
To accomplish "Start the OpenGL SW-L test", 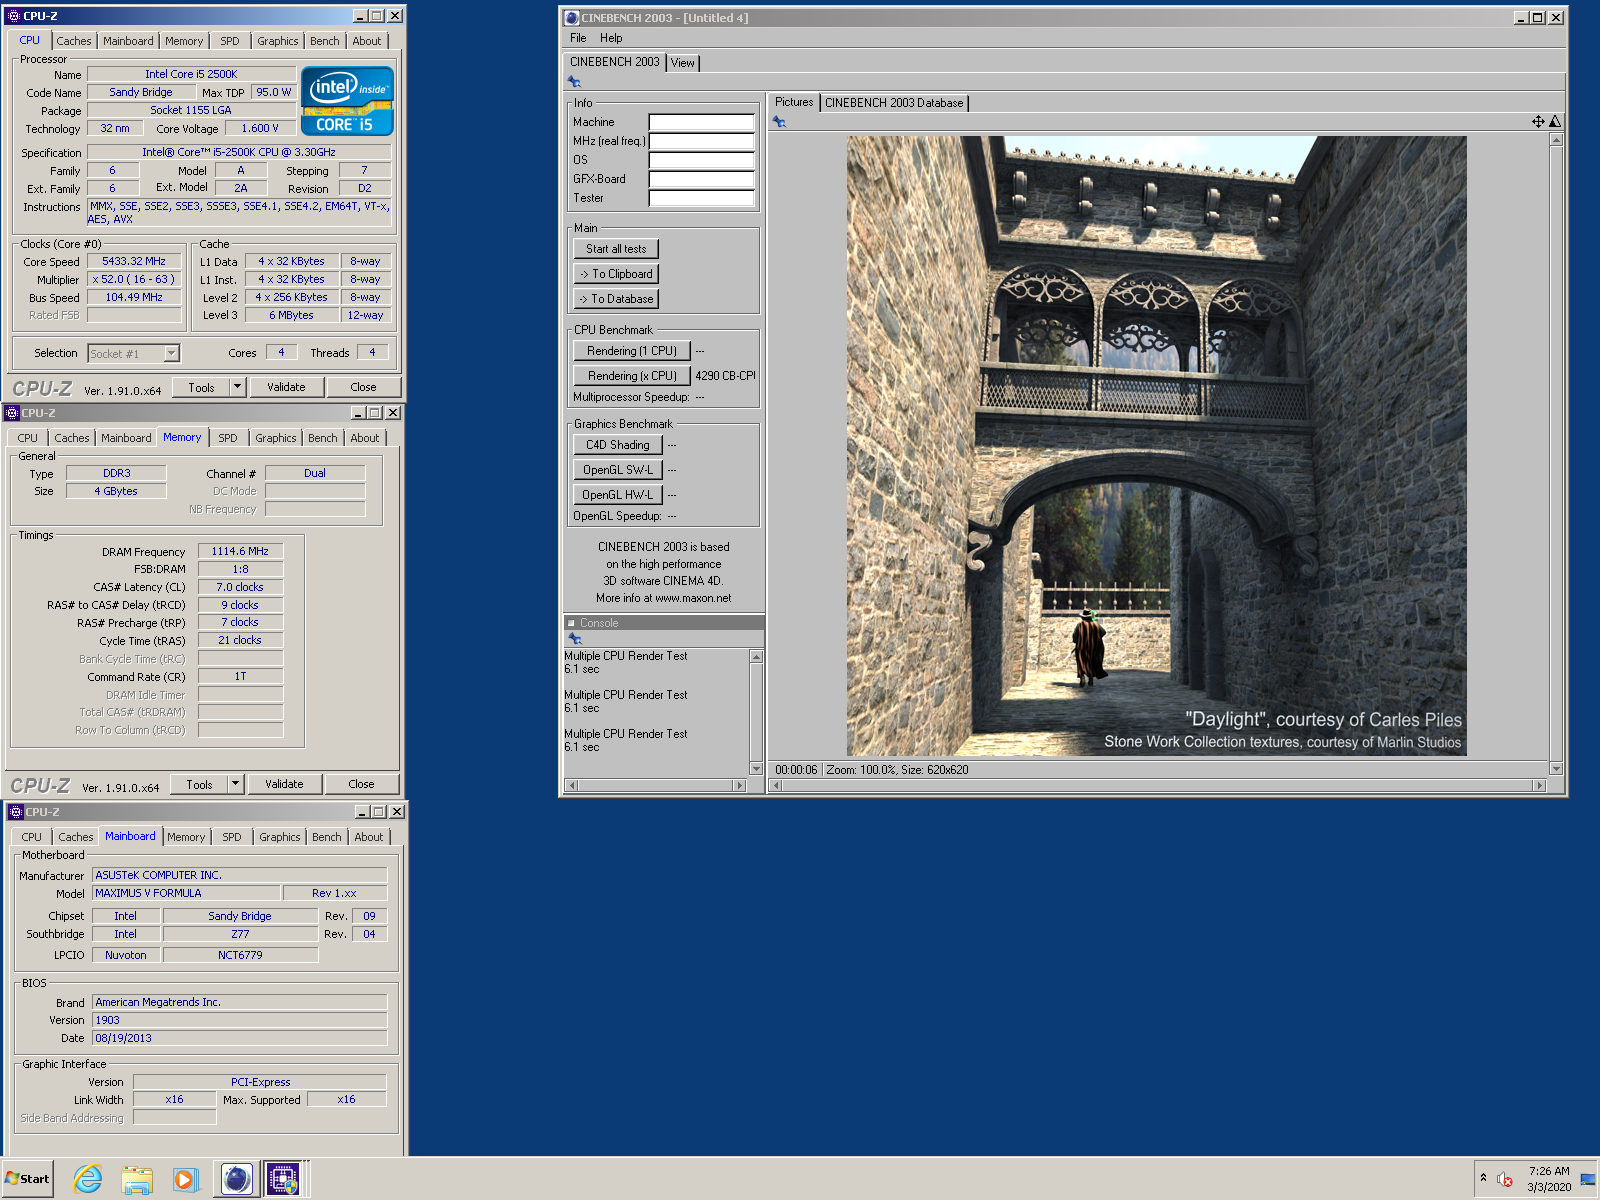I will (x=618, y=470).
